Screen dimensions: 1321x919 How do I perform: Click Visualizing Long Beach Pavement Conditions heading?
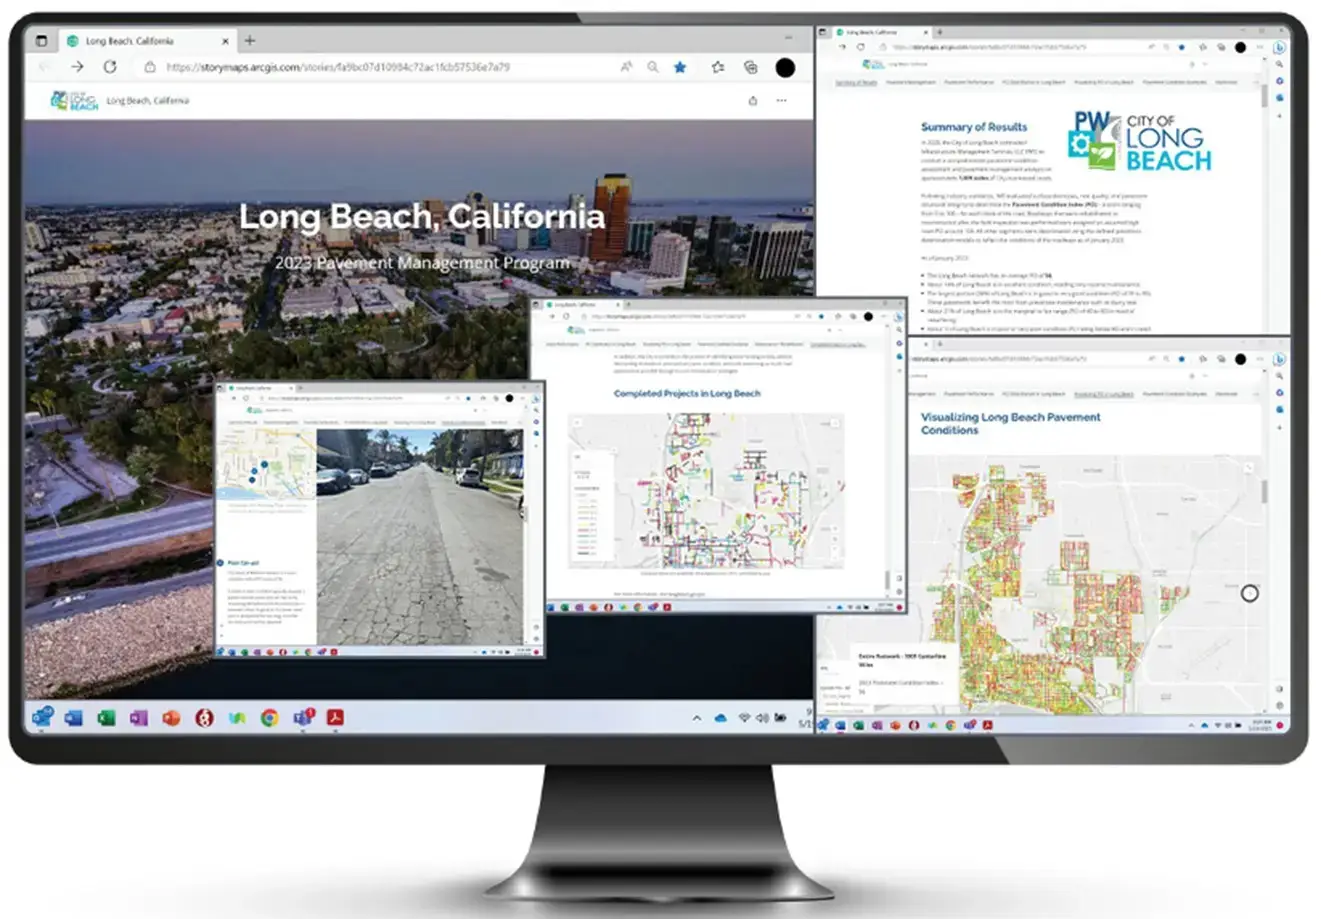(1010, 423)
